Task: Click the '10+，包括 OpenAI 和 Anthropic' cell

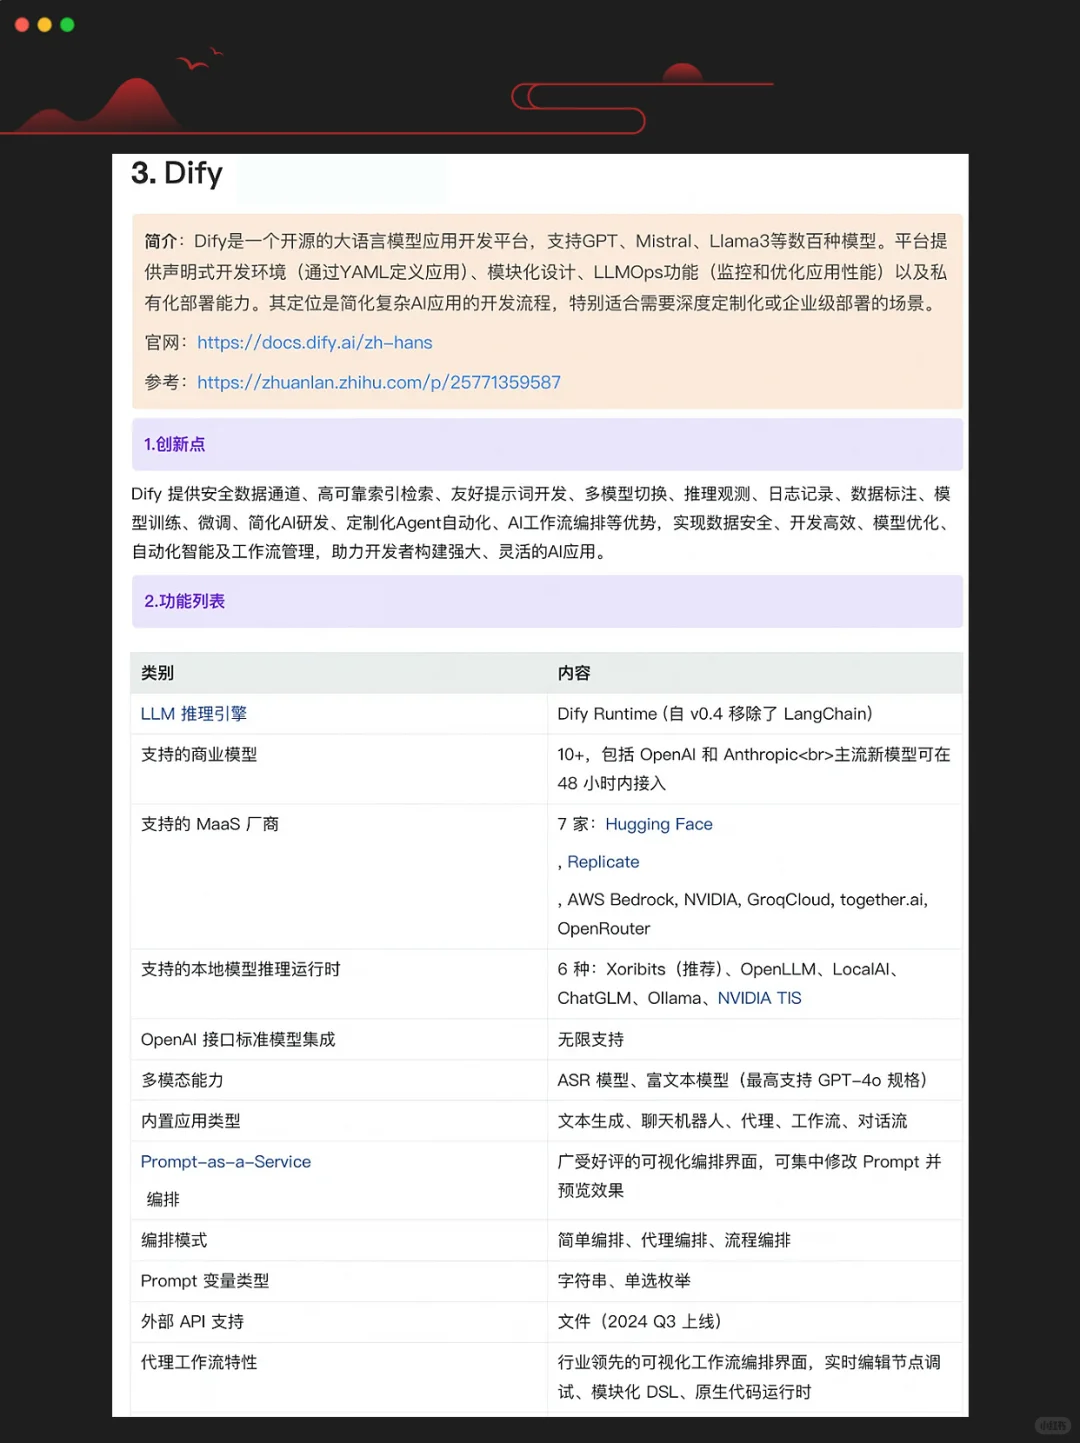Action: point(755,769)
